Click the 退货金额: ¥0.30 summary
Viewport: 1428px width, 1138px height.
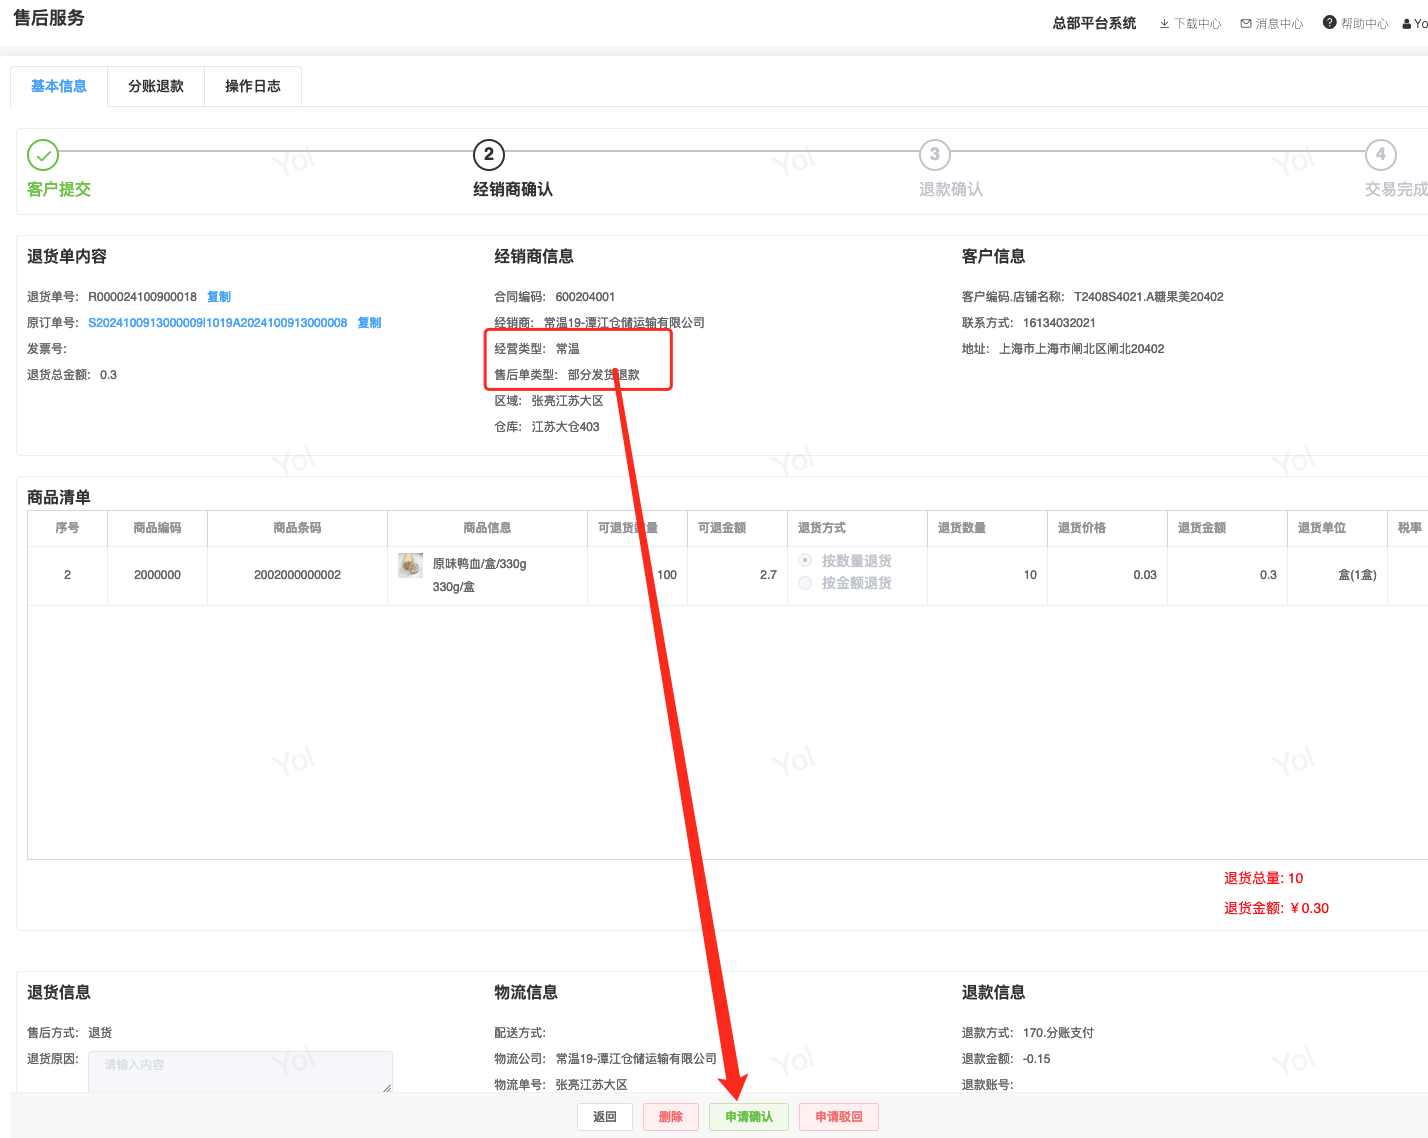click(x=1277, y=908)
